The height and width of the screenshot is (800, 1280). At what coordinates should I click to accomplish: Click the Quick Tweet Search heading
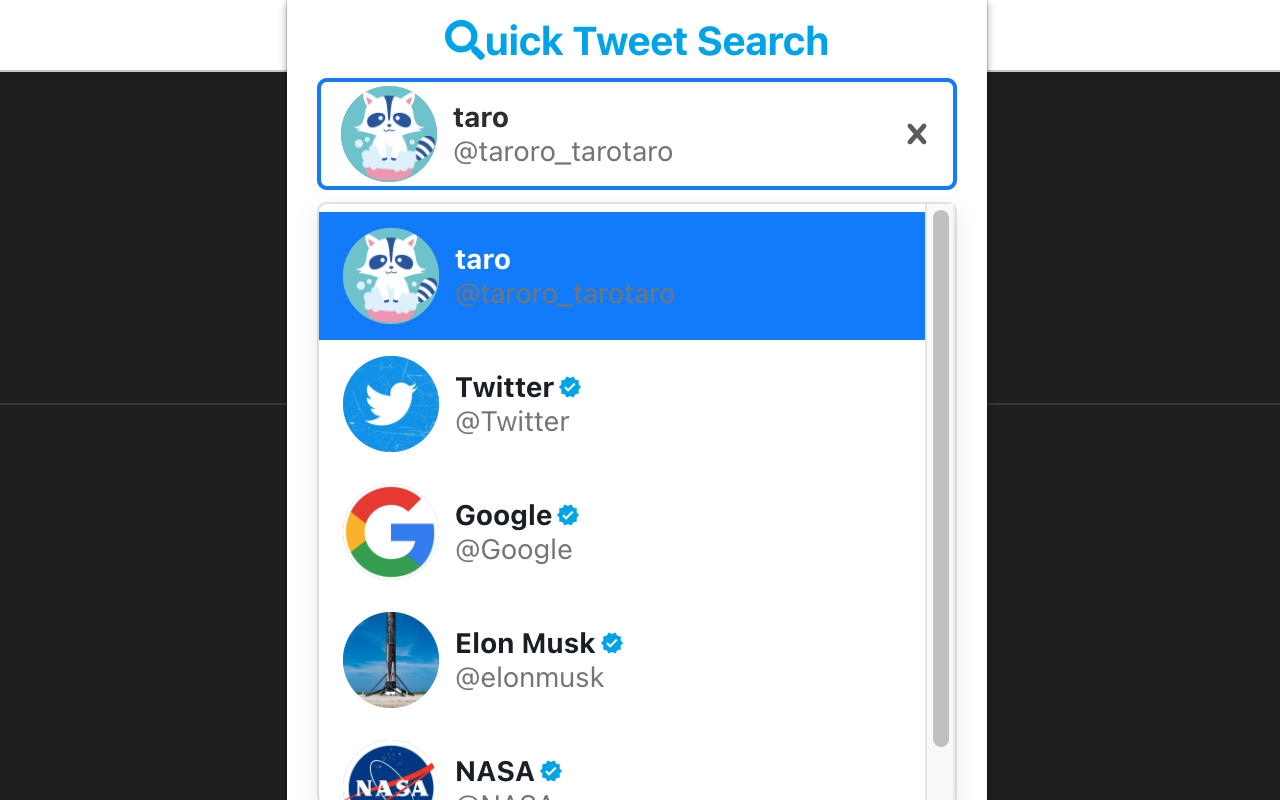pos(636,40)
